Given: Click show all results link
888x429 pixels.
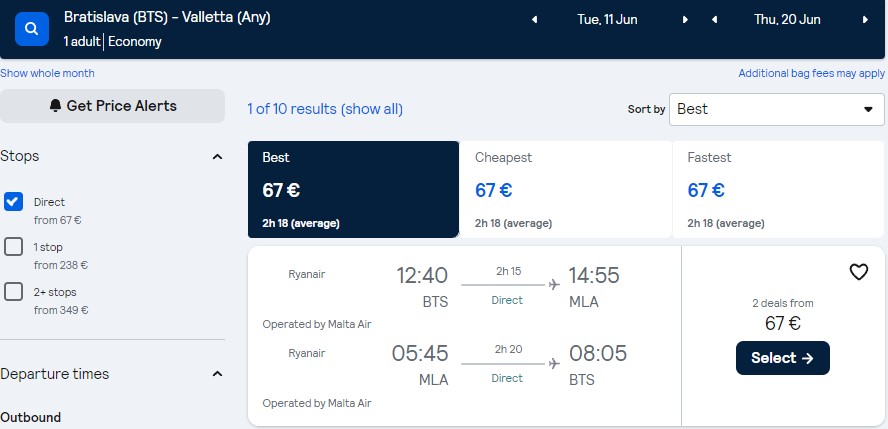Looking at the screenshot, I should pyautogui.click(x=372, y=109).
